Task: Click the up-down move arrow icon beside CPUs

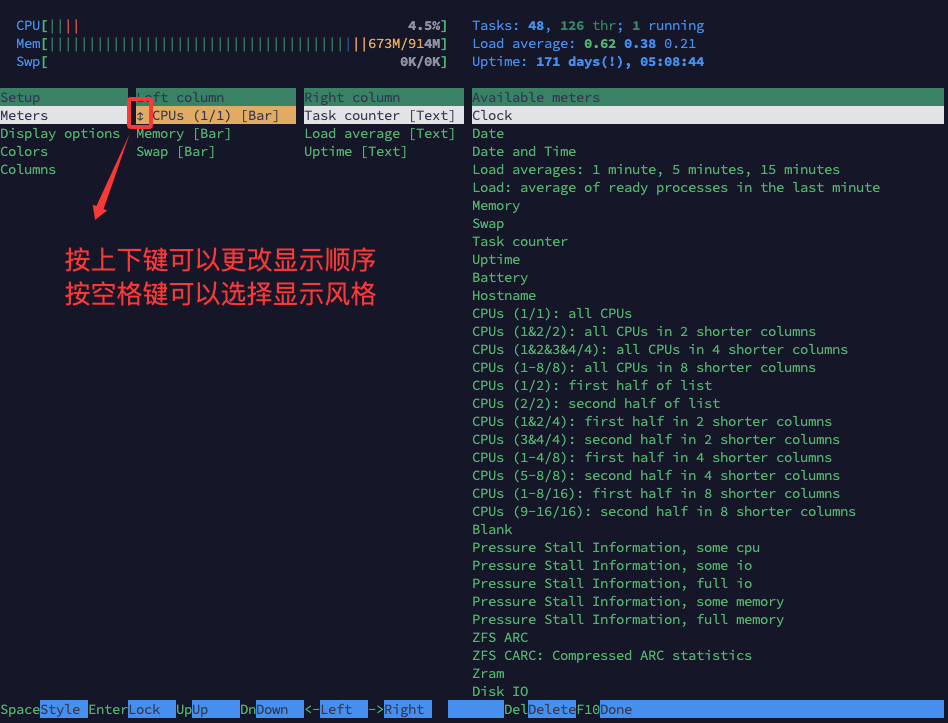Action: (x=140, y=116)
